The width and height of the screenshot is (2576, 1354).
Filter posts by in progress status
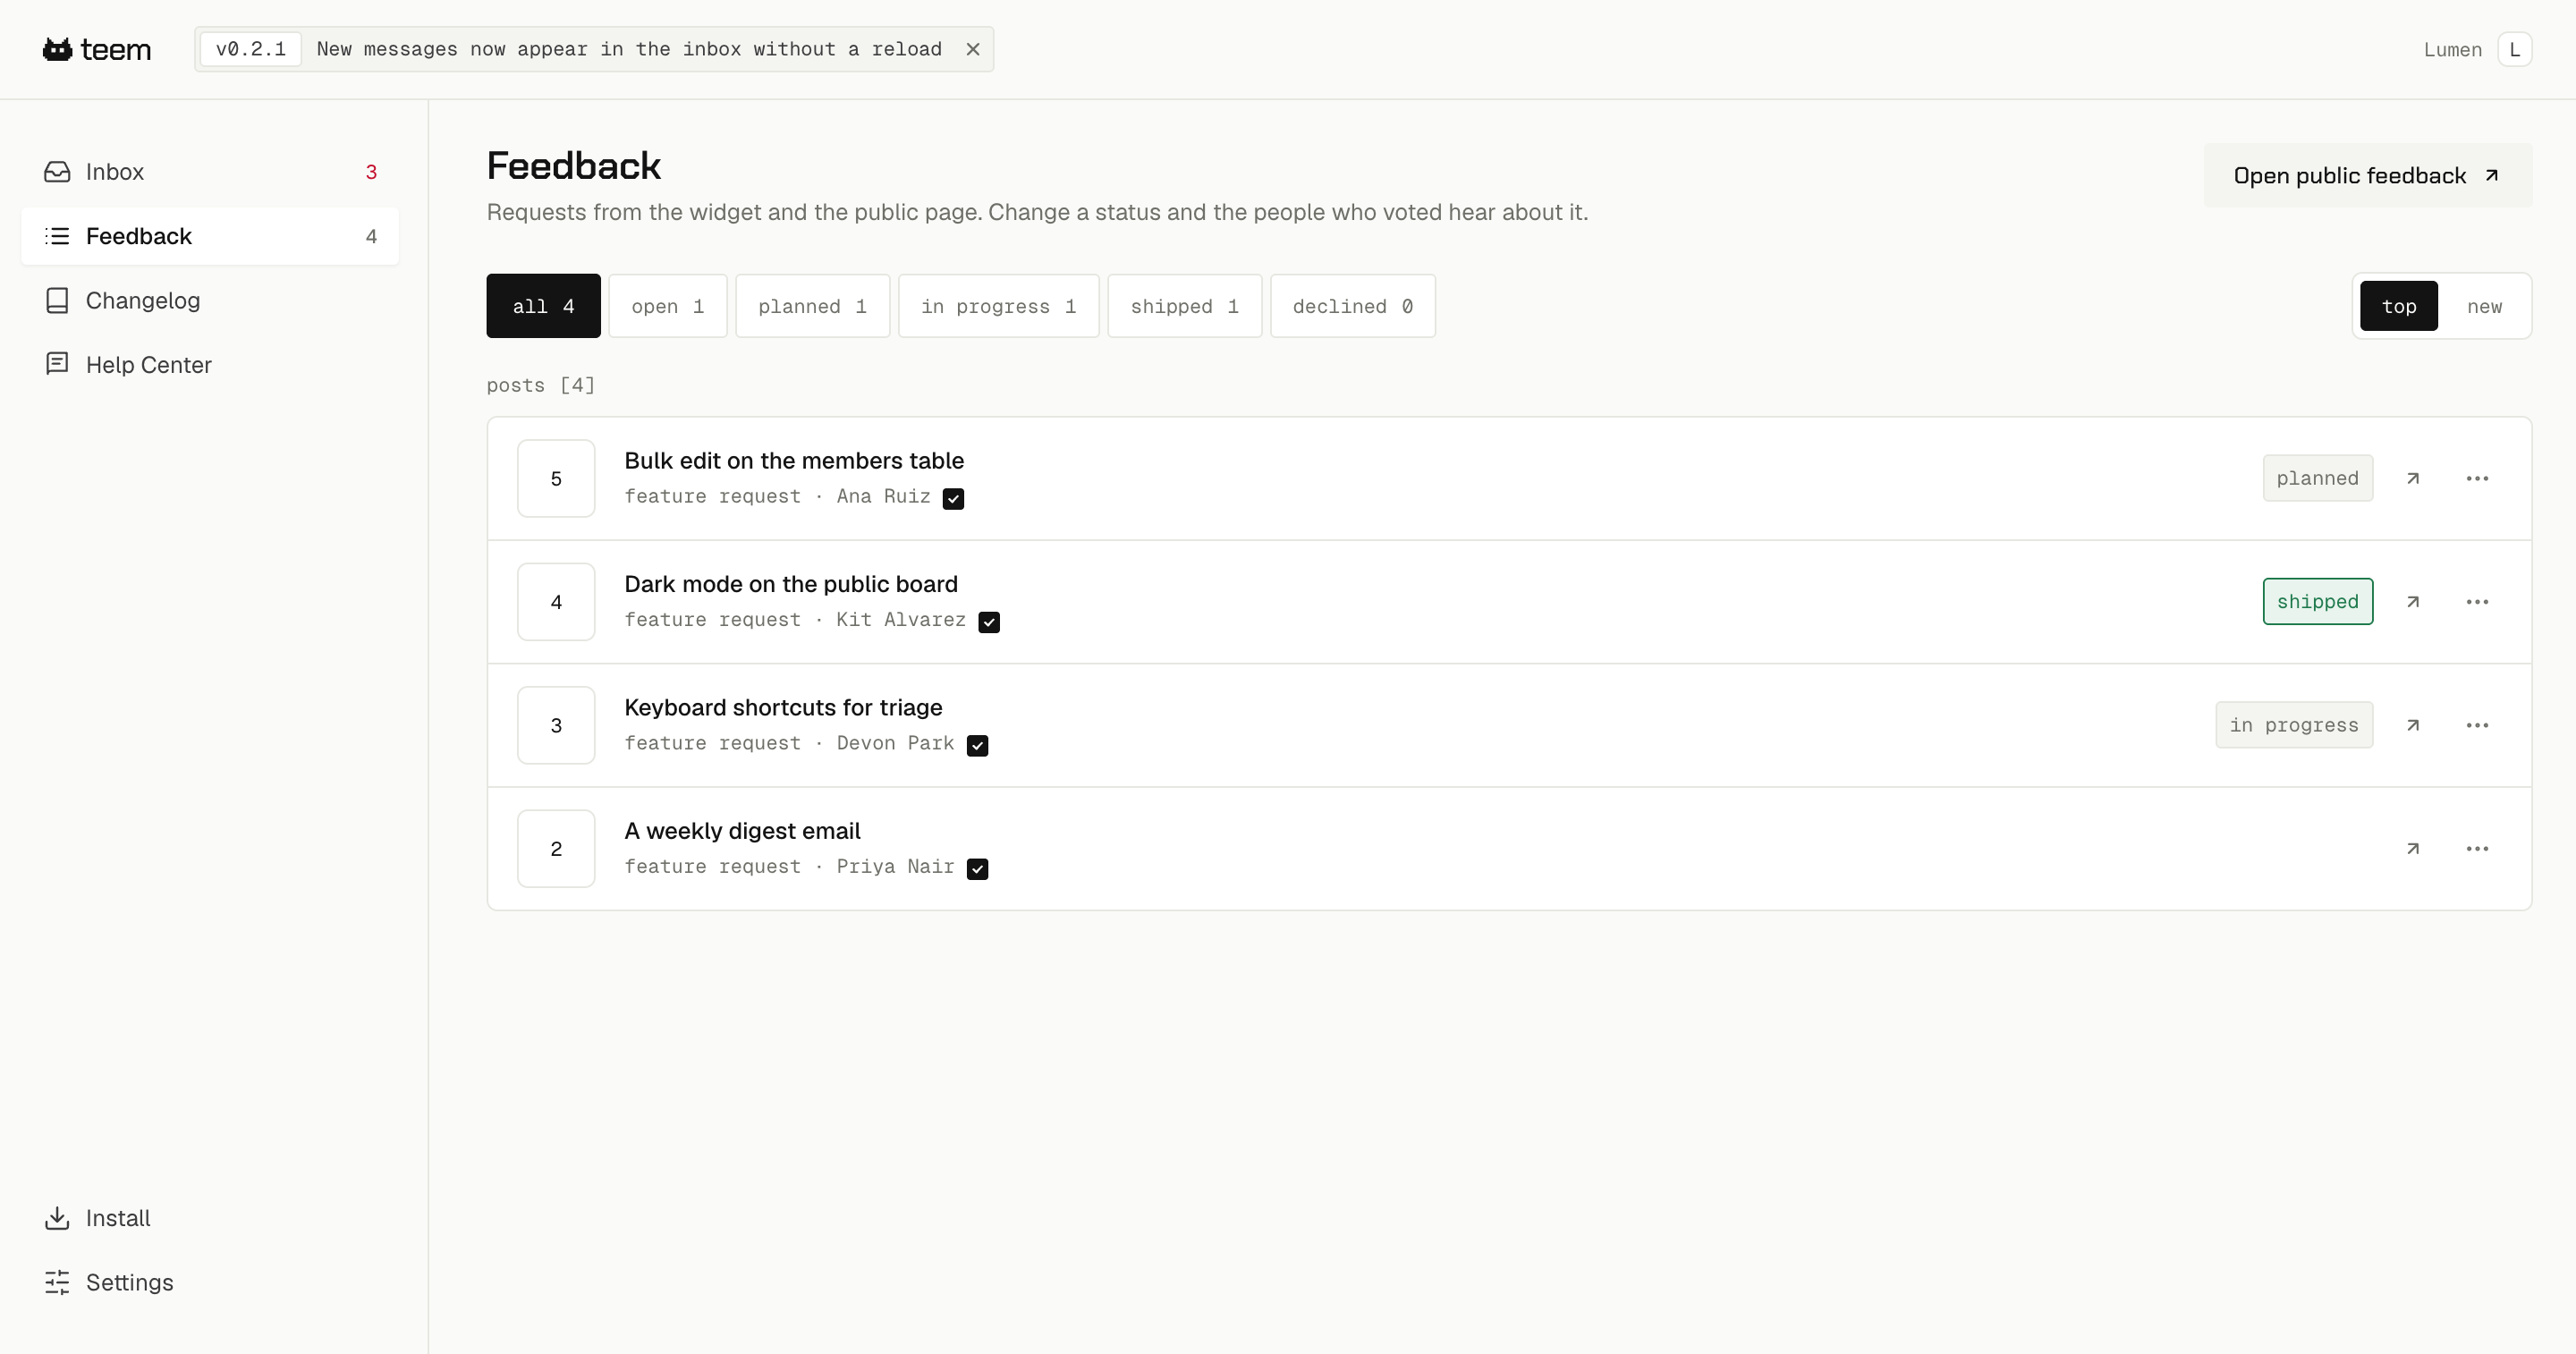(x=998, y=306)
